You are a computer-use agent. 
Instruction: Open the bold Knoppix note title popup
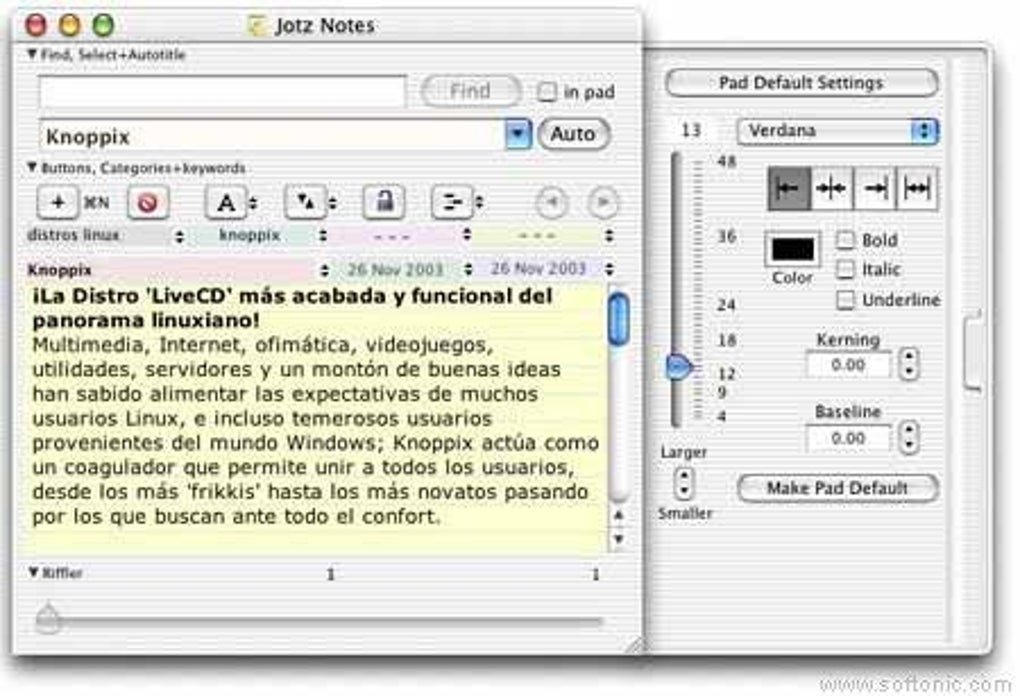[178, 269]
